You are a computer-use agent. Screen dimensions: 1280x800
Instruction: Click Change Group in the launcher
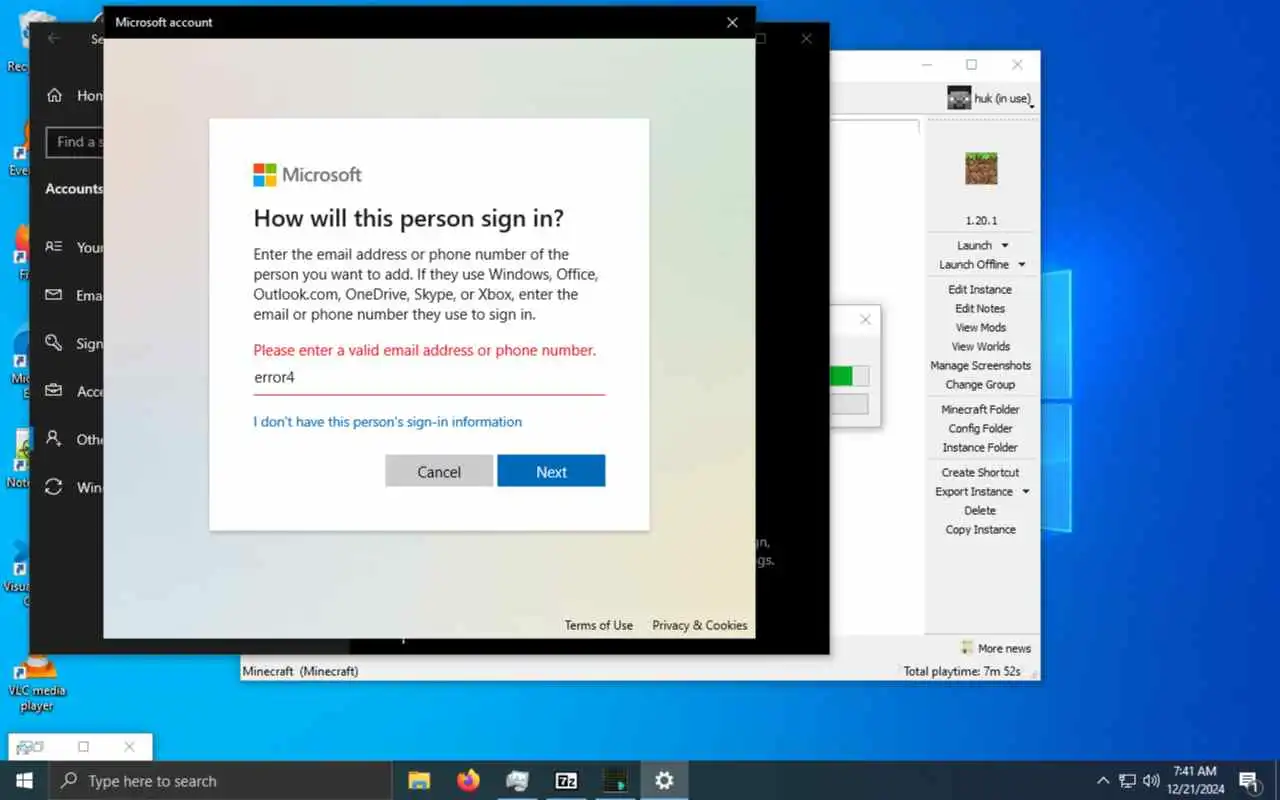click(980, 385)
